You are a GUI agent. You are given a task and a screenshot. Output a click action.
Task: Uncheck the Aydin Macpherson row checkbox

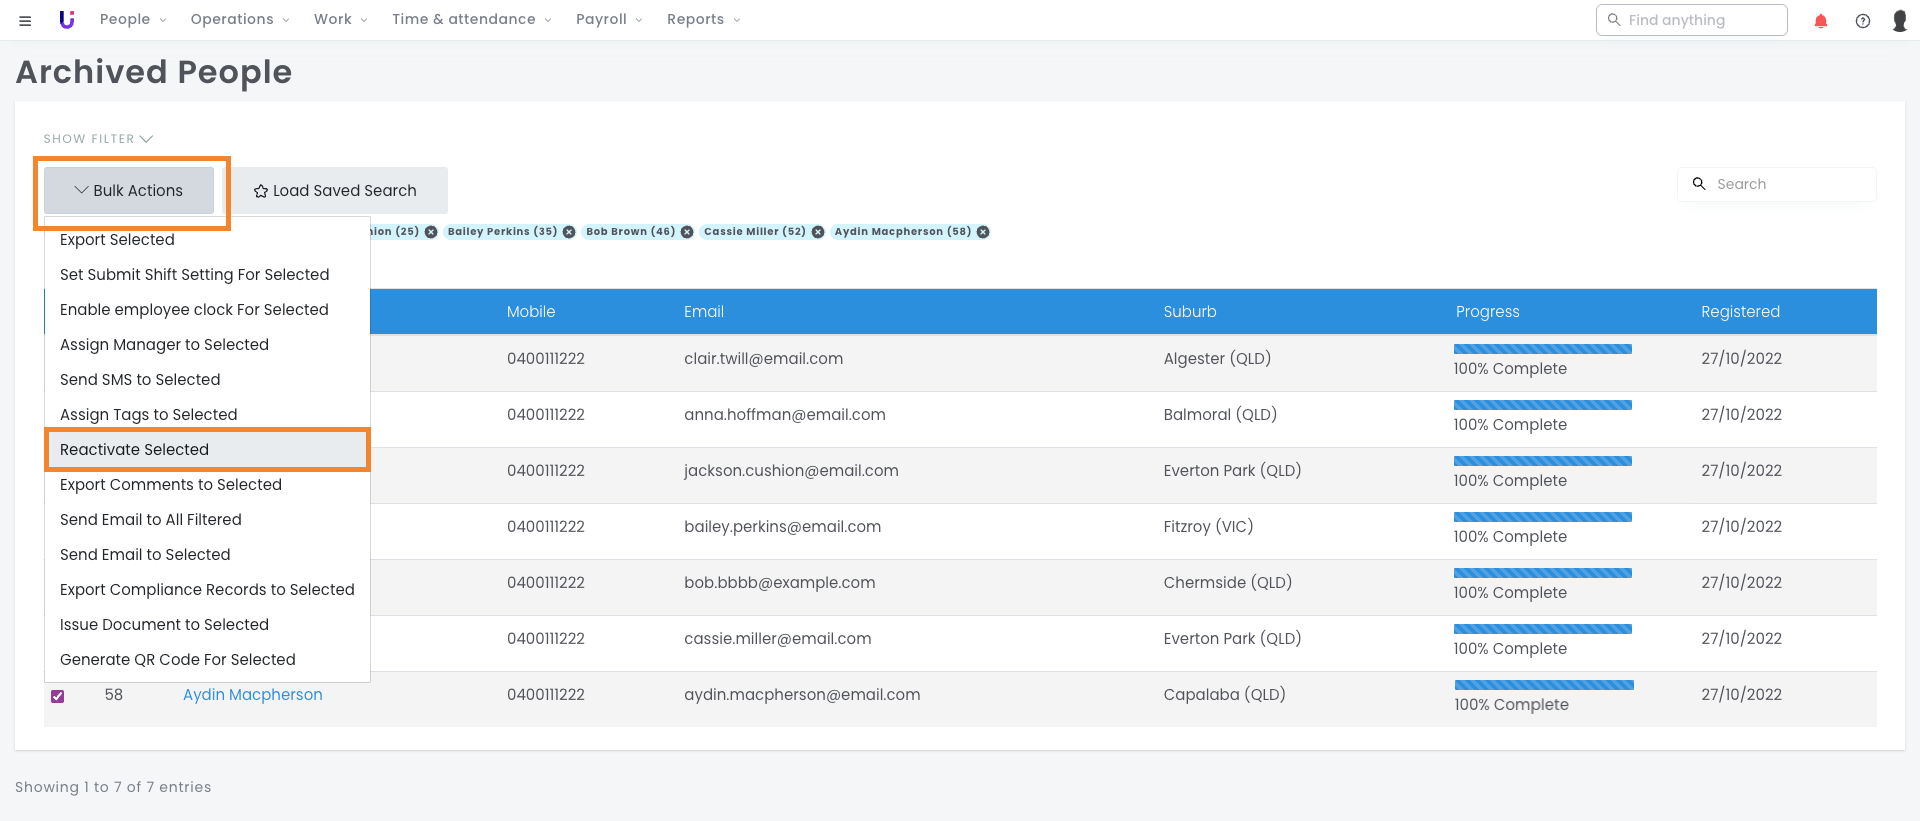(x=58, y=696)
